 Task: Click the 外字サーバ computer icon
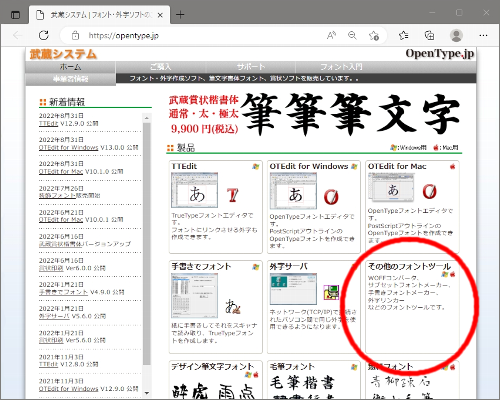click(331, 292)
